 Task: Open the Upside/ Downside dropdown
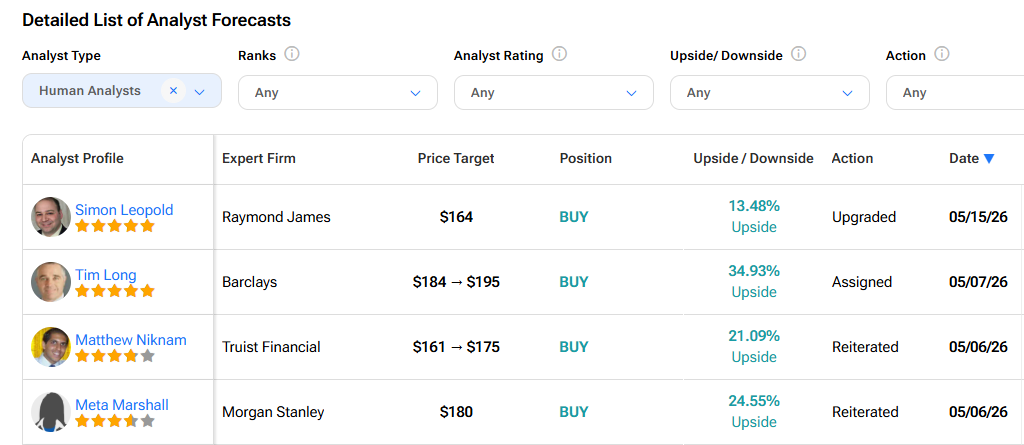[x=770, y=93]
